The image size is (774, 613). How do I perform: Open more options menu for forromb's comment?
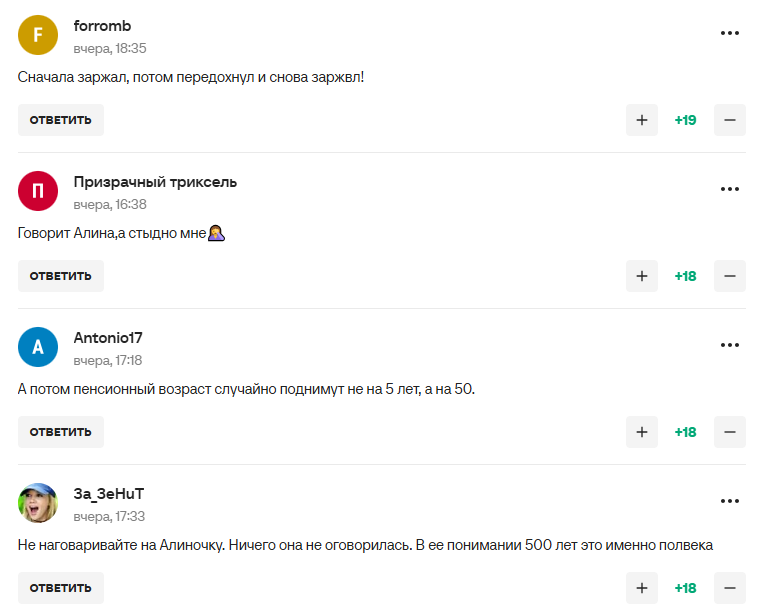click(x=730, y=33)
